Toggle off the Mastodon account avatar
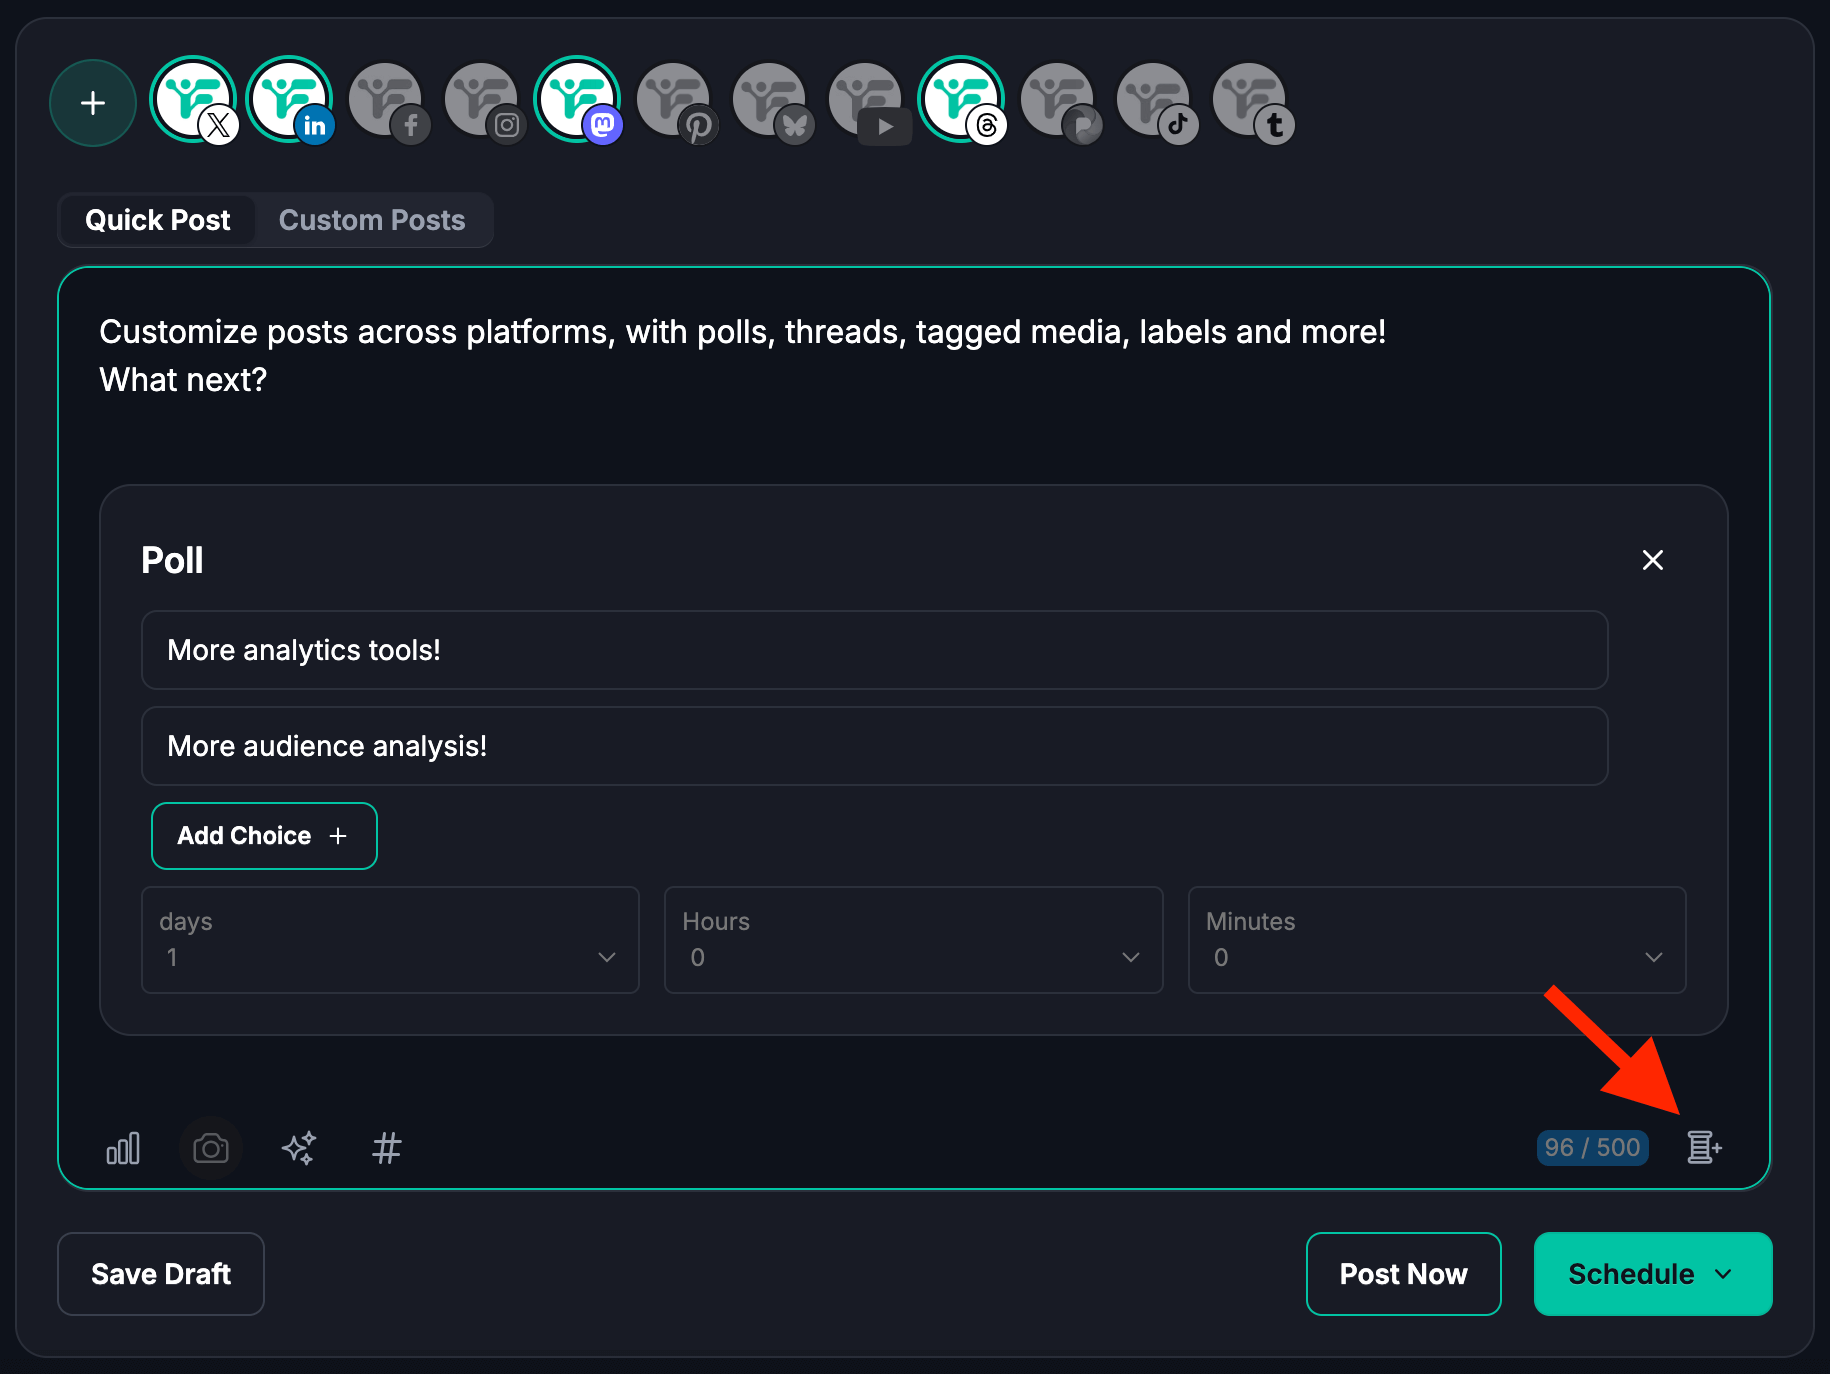This screenshot has height=1374, width=1830. coord(577,100)
